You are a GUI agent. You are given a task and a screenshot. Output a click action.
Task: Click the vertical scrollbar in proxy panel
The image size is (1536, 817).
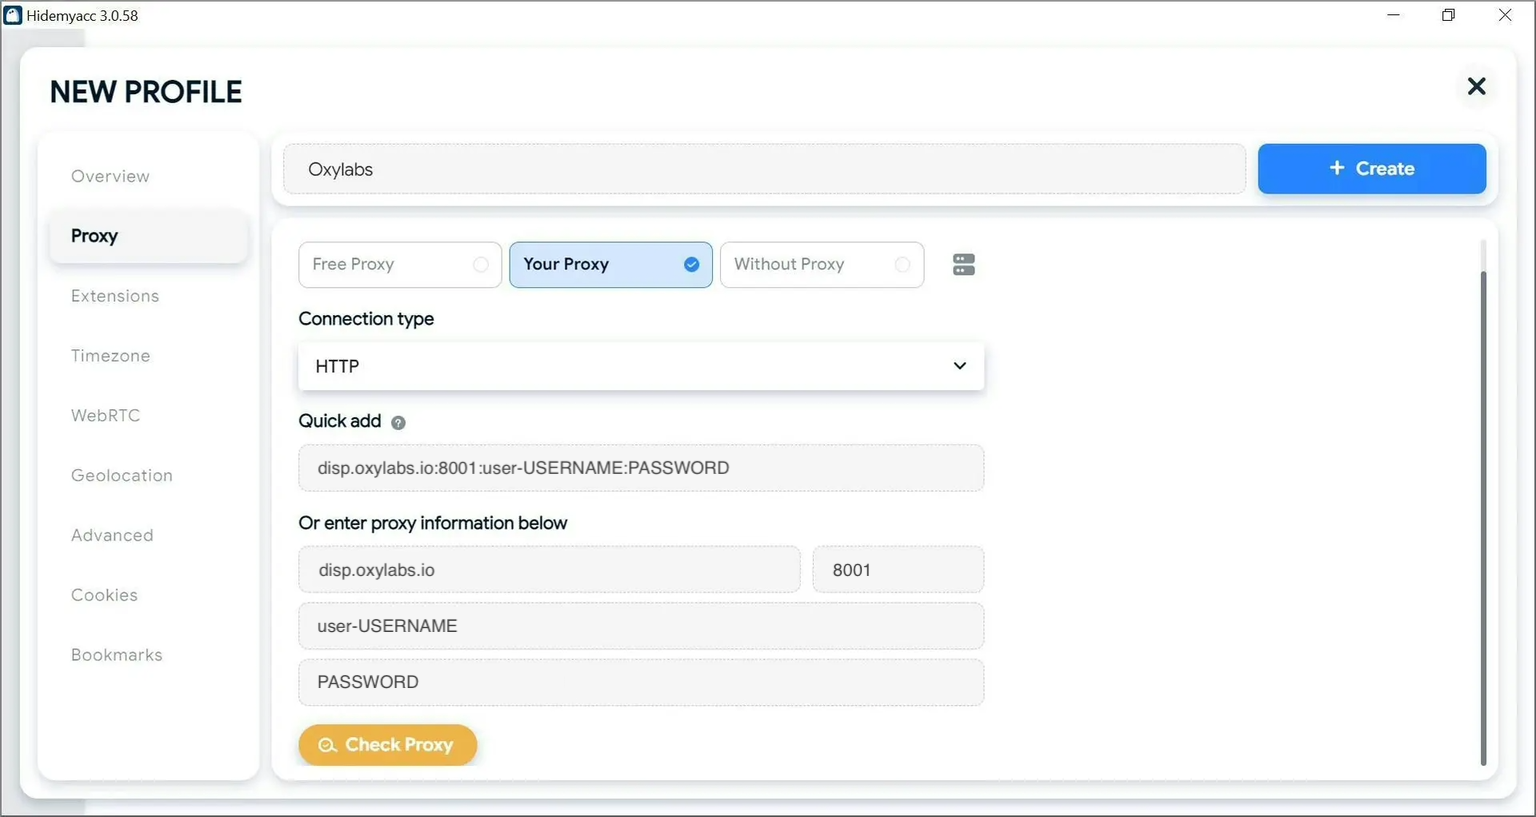point(1482,500)
